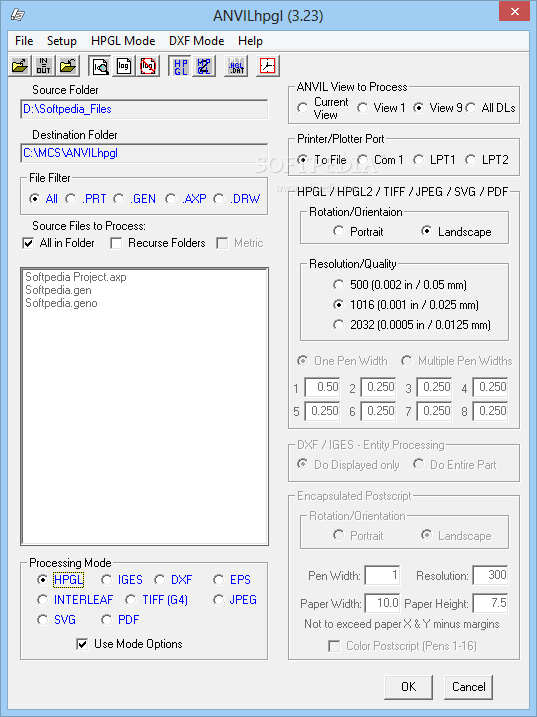
Task: Click the crossed-out no log icon
Action: pyautogui.click(x=147, y=66)
